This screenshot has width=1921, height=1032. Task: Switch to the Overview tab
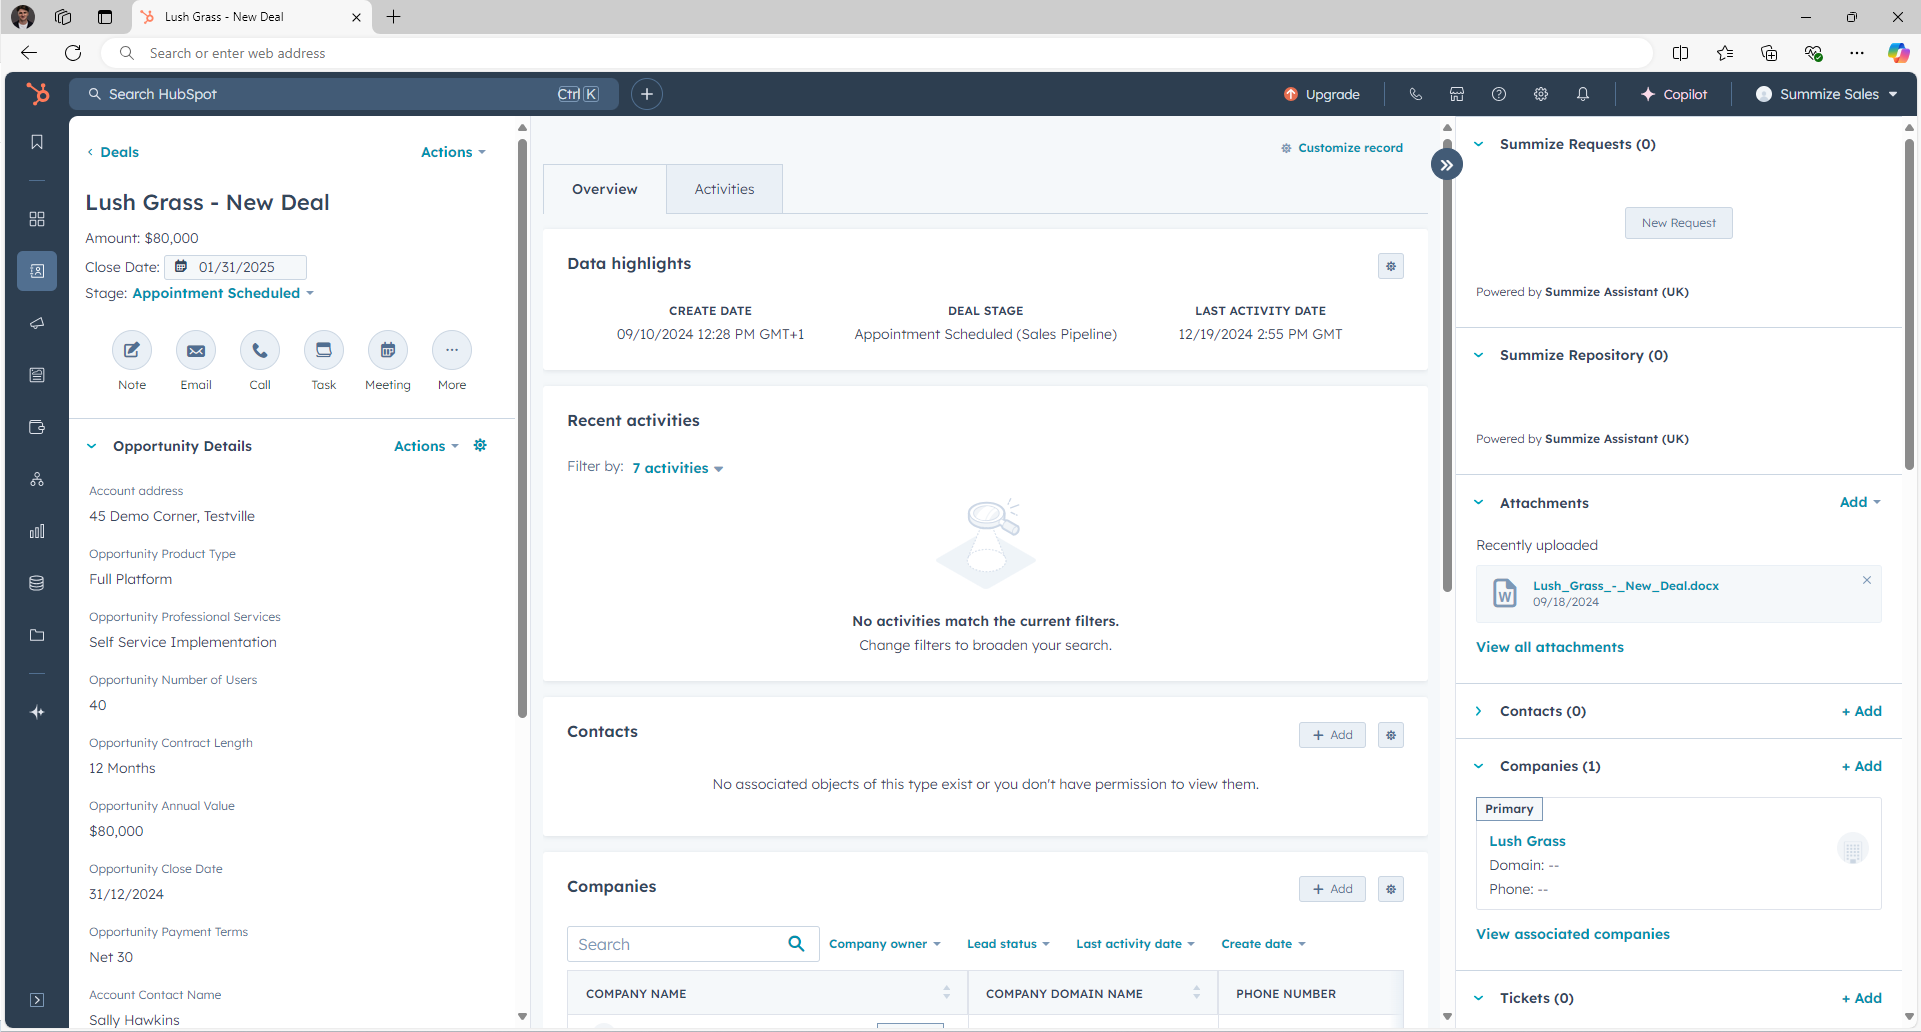pos(605,189)
